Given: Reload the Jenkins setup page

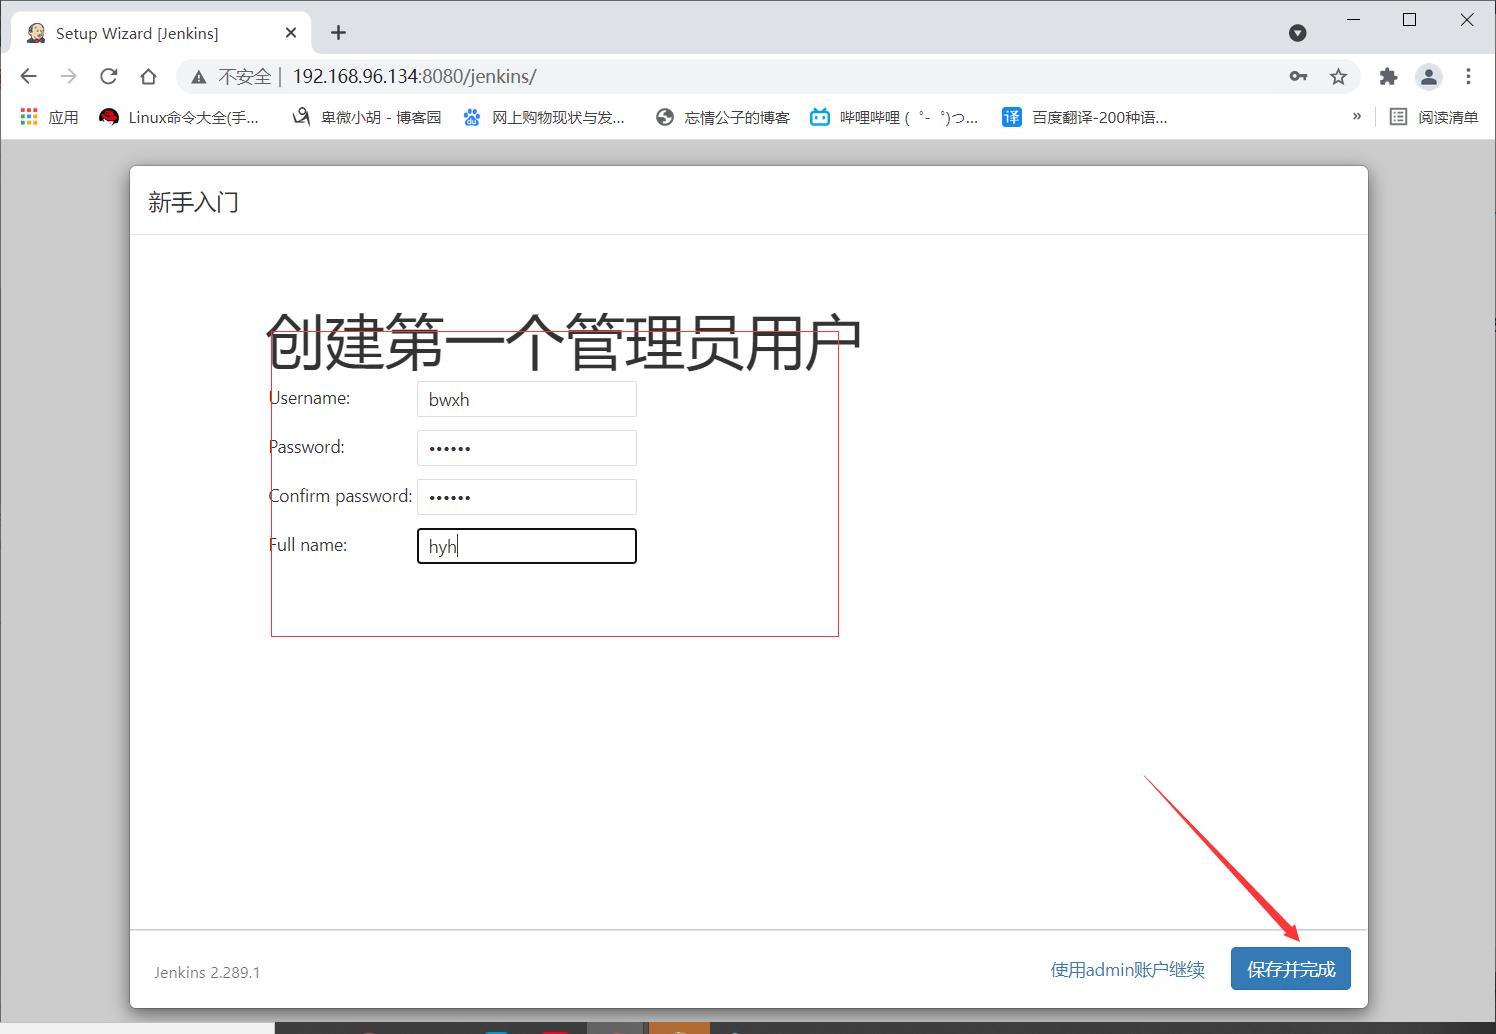Looking at the screenshot, I should tap(108, 76).
